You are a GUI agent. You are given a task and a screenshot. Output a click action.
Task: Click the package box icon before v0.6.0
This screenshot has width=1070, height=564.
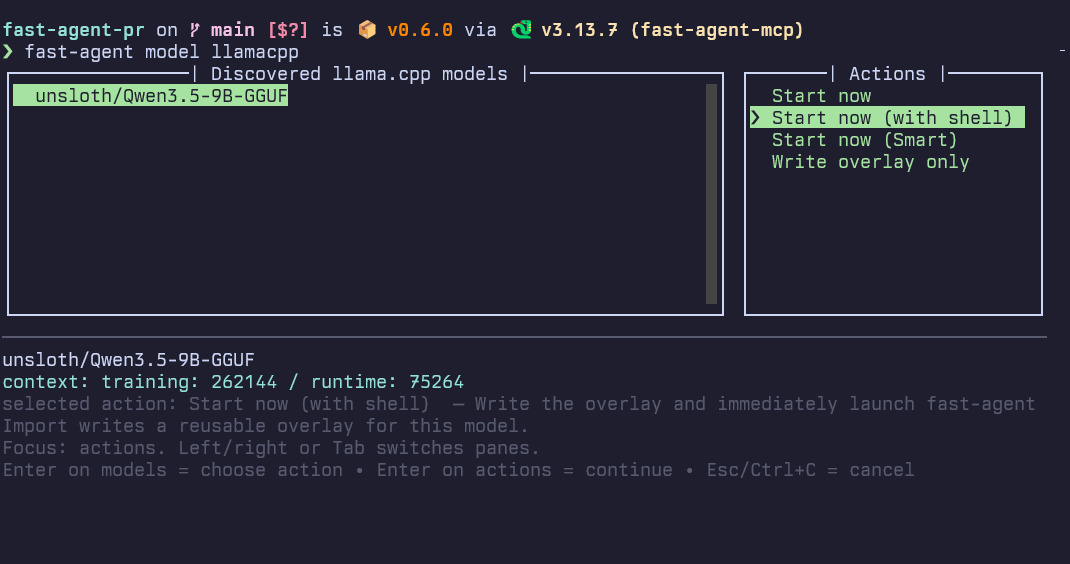click(x=367, y=30)
